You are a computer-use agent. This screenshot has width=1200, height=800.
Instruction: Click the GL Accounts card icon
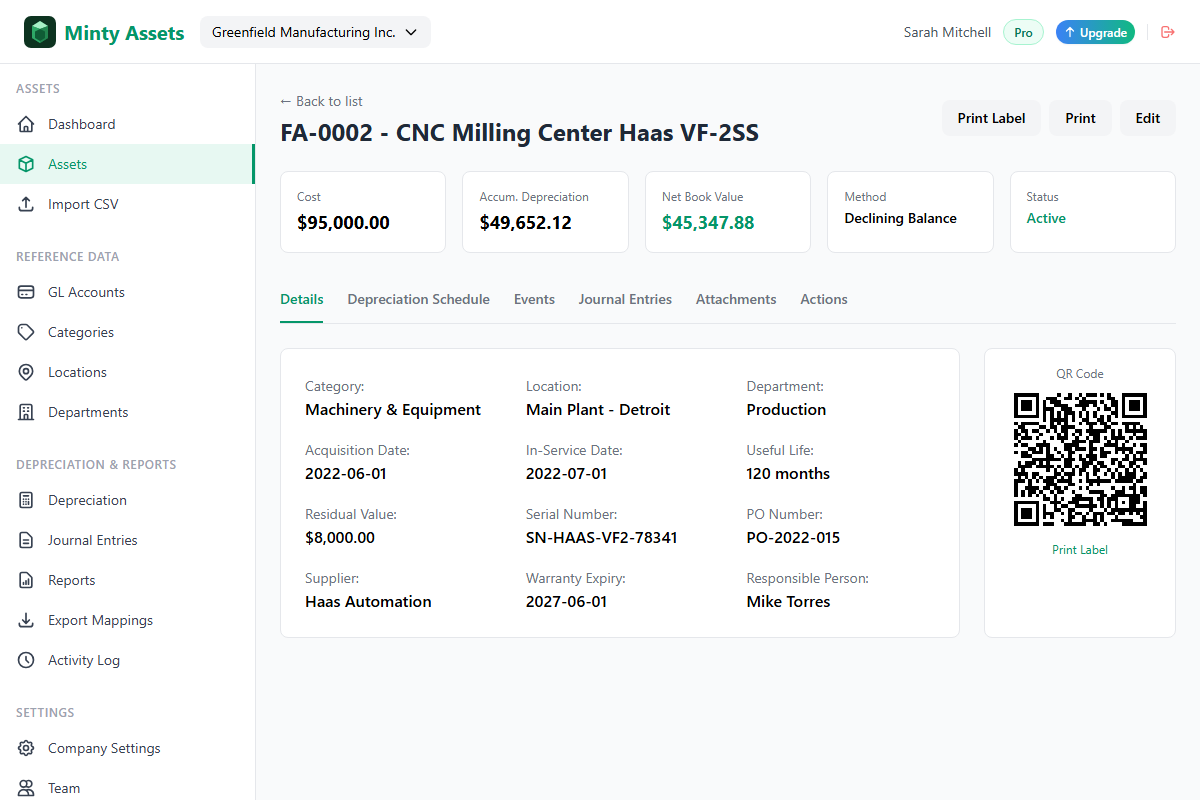[x=27, y=292]
